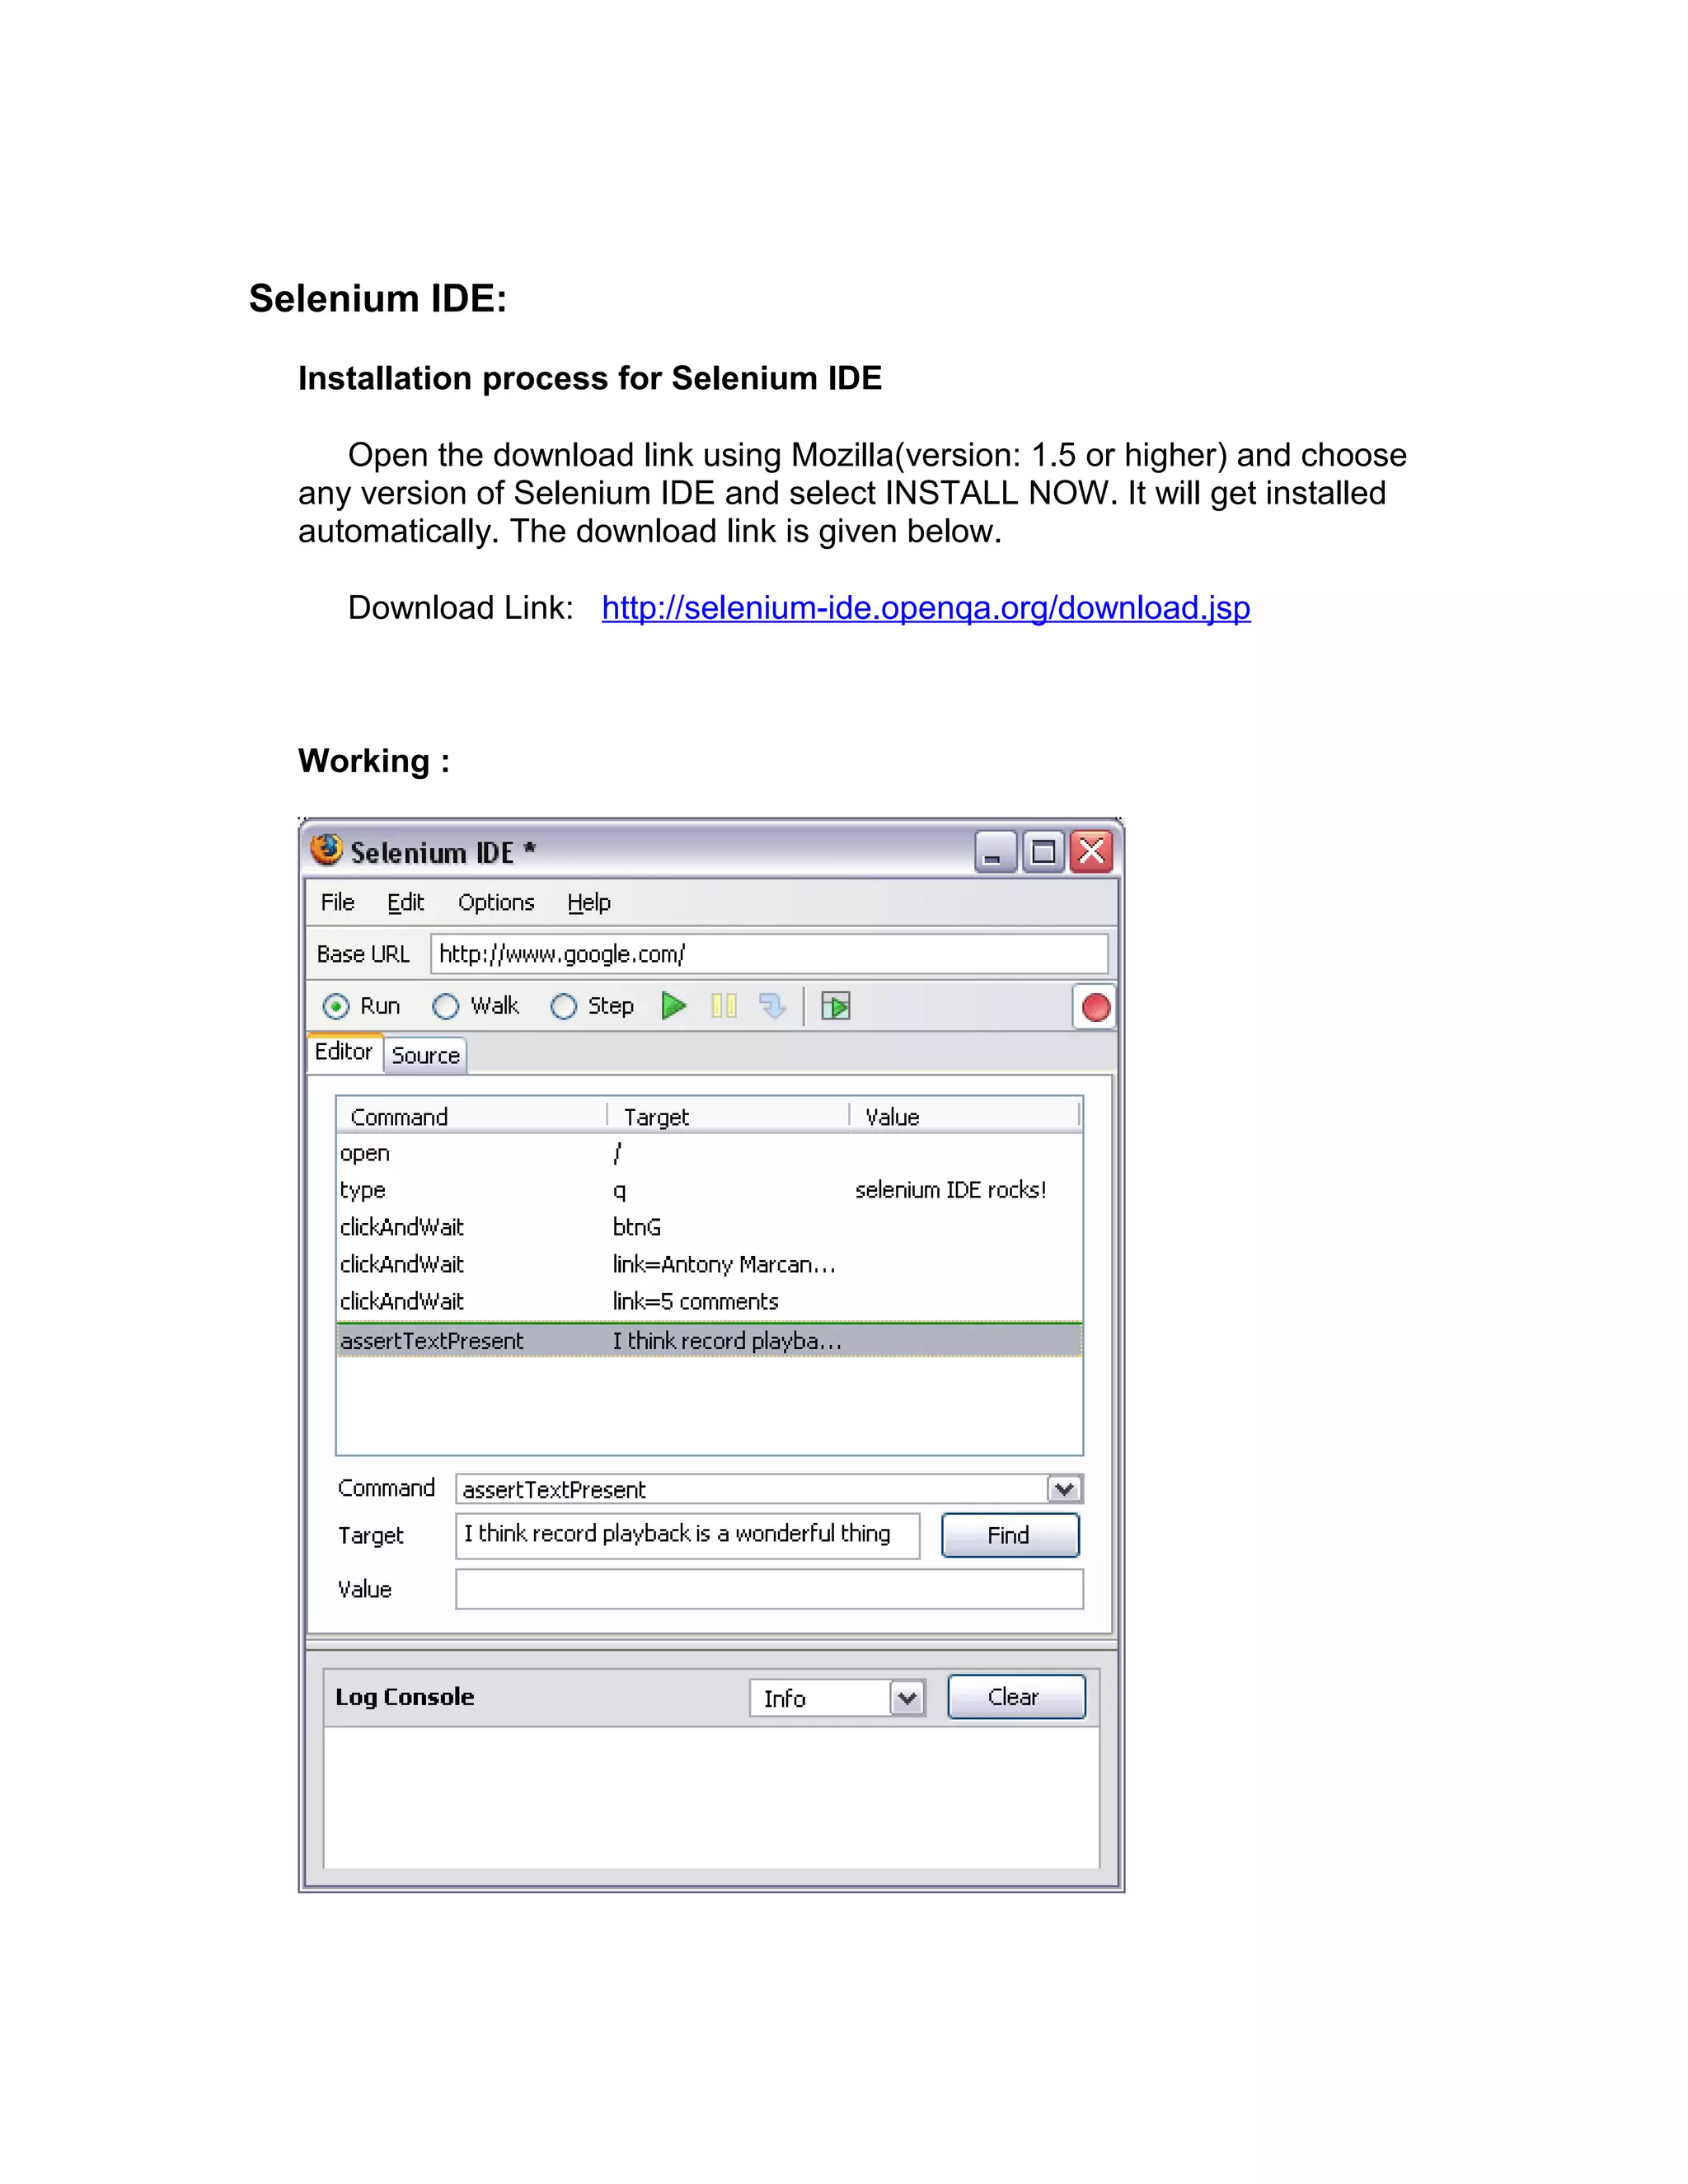Select the Run radio button
The width and height of the screenshot is (1688, 2184).
(x=337, y=1006)
